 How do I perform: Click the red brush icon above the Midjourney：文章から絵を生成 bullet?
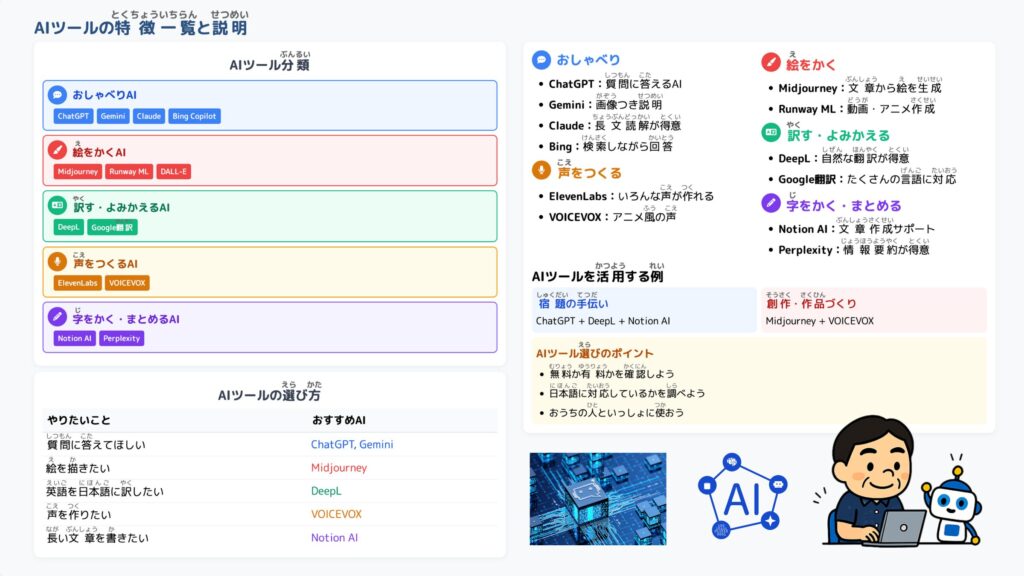tap(771, 62)
